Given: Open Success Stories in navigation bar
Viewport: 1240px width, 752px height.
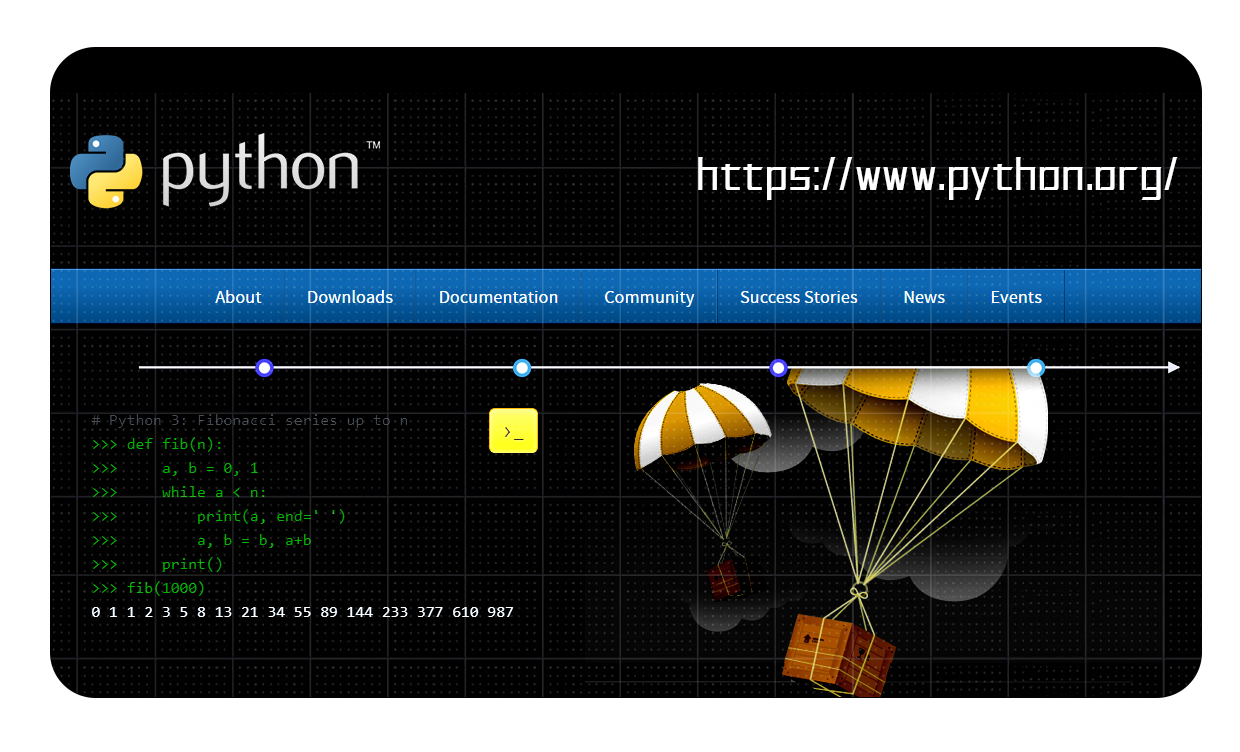Looking at the screenshot, I should click(799, 297).
